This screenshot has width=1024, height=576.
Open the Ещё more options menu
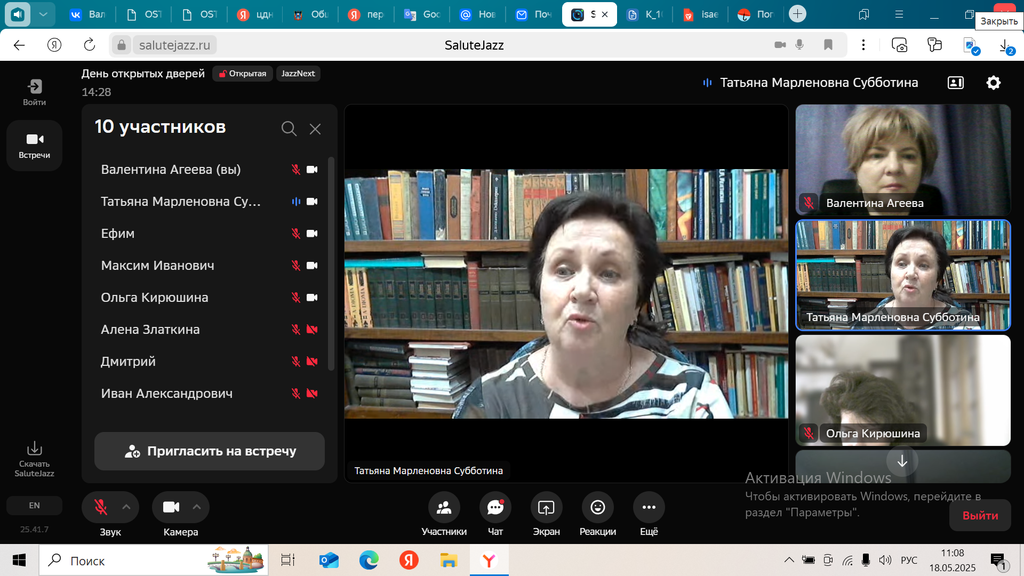[x=648, y=508]
